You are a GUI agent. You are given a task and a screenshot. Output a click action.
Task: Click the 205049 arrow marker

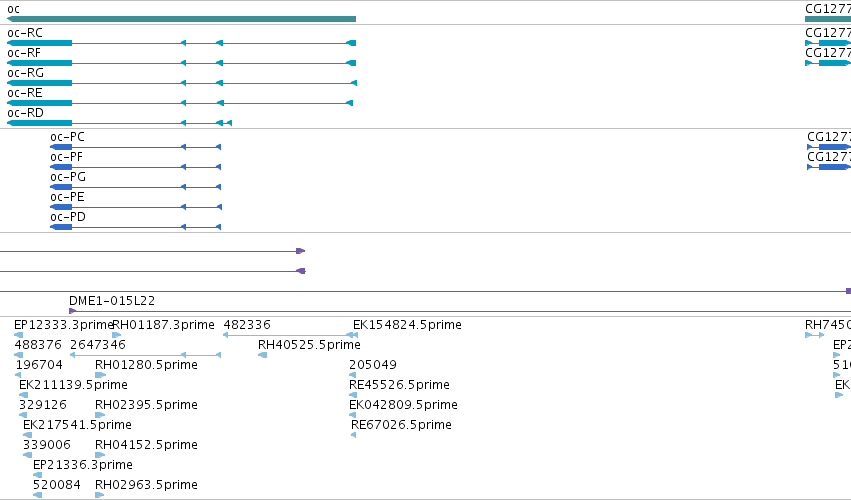tap(352, 375)
